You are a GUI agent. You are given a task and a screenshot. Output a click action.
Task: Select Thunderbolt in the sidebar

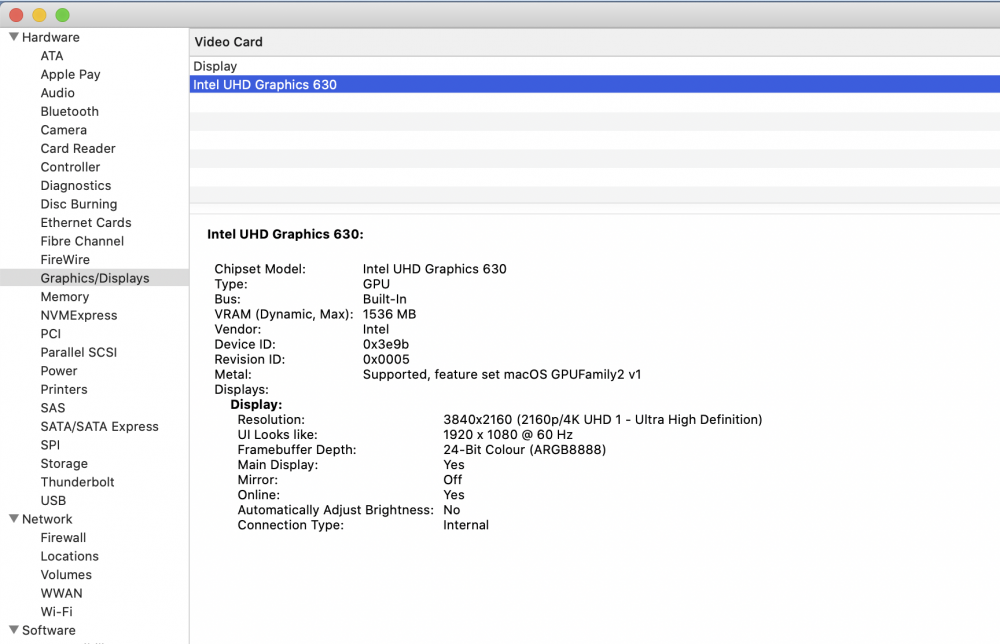click(78, 482)
